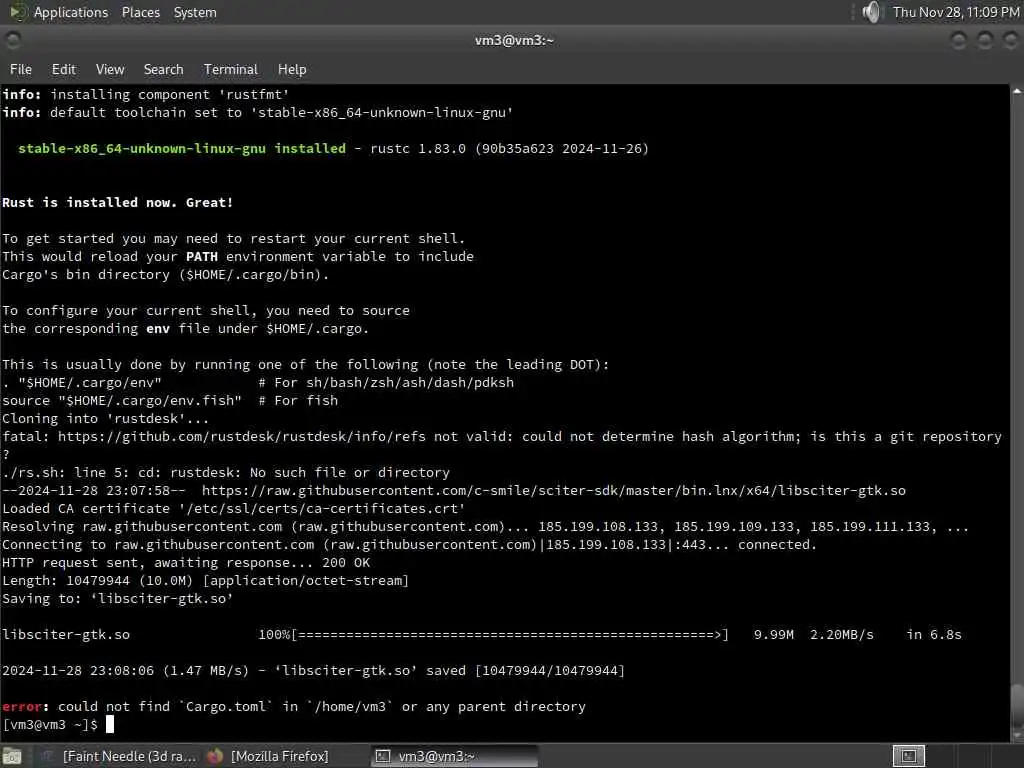Click the Applications logo icon
Viewport: 1024px width, 768px height.
point(18,12)
